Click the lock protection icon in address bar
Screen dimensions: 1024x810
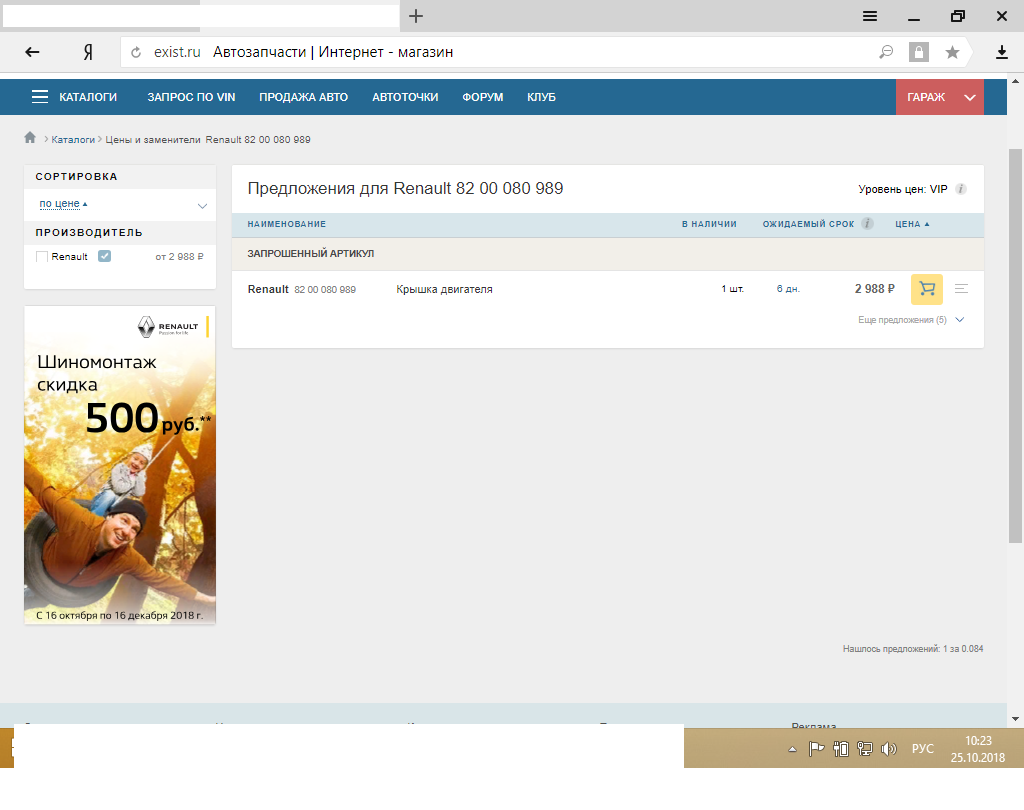(x=919, y=52)
